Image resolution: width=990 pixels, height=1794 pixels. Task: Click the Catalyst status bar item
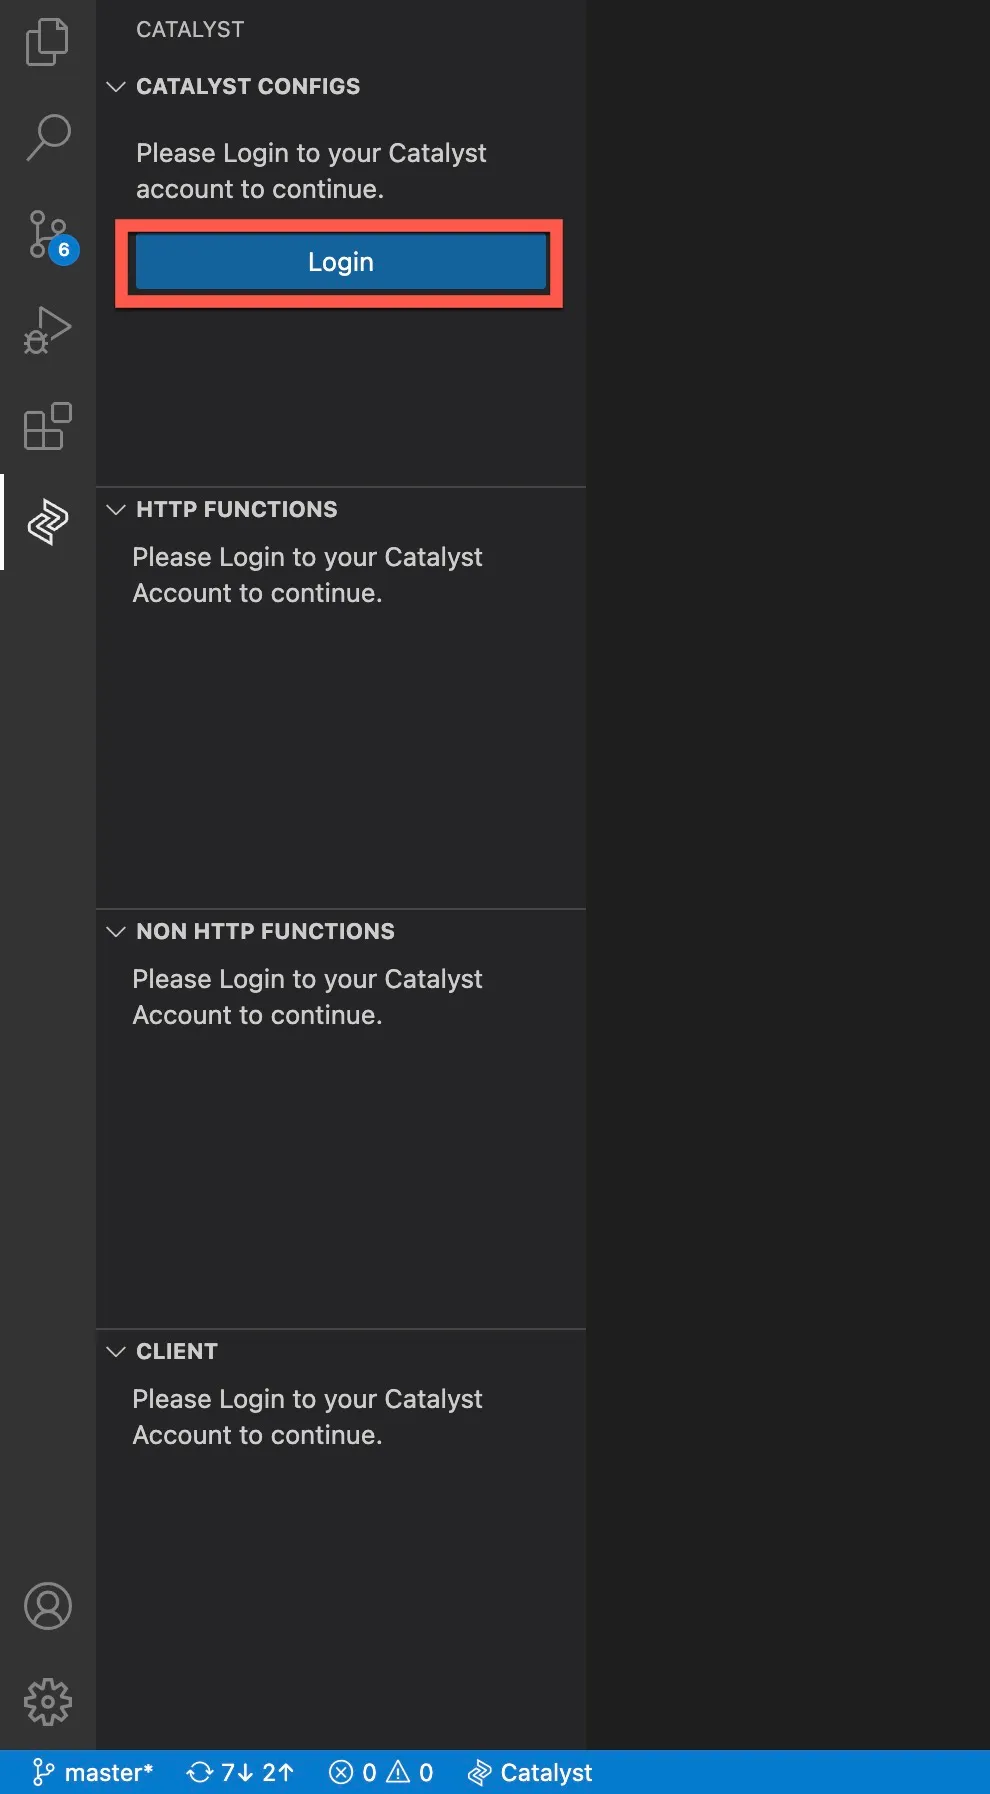530,1773
